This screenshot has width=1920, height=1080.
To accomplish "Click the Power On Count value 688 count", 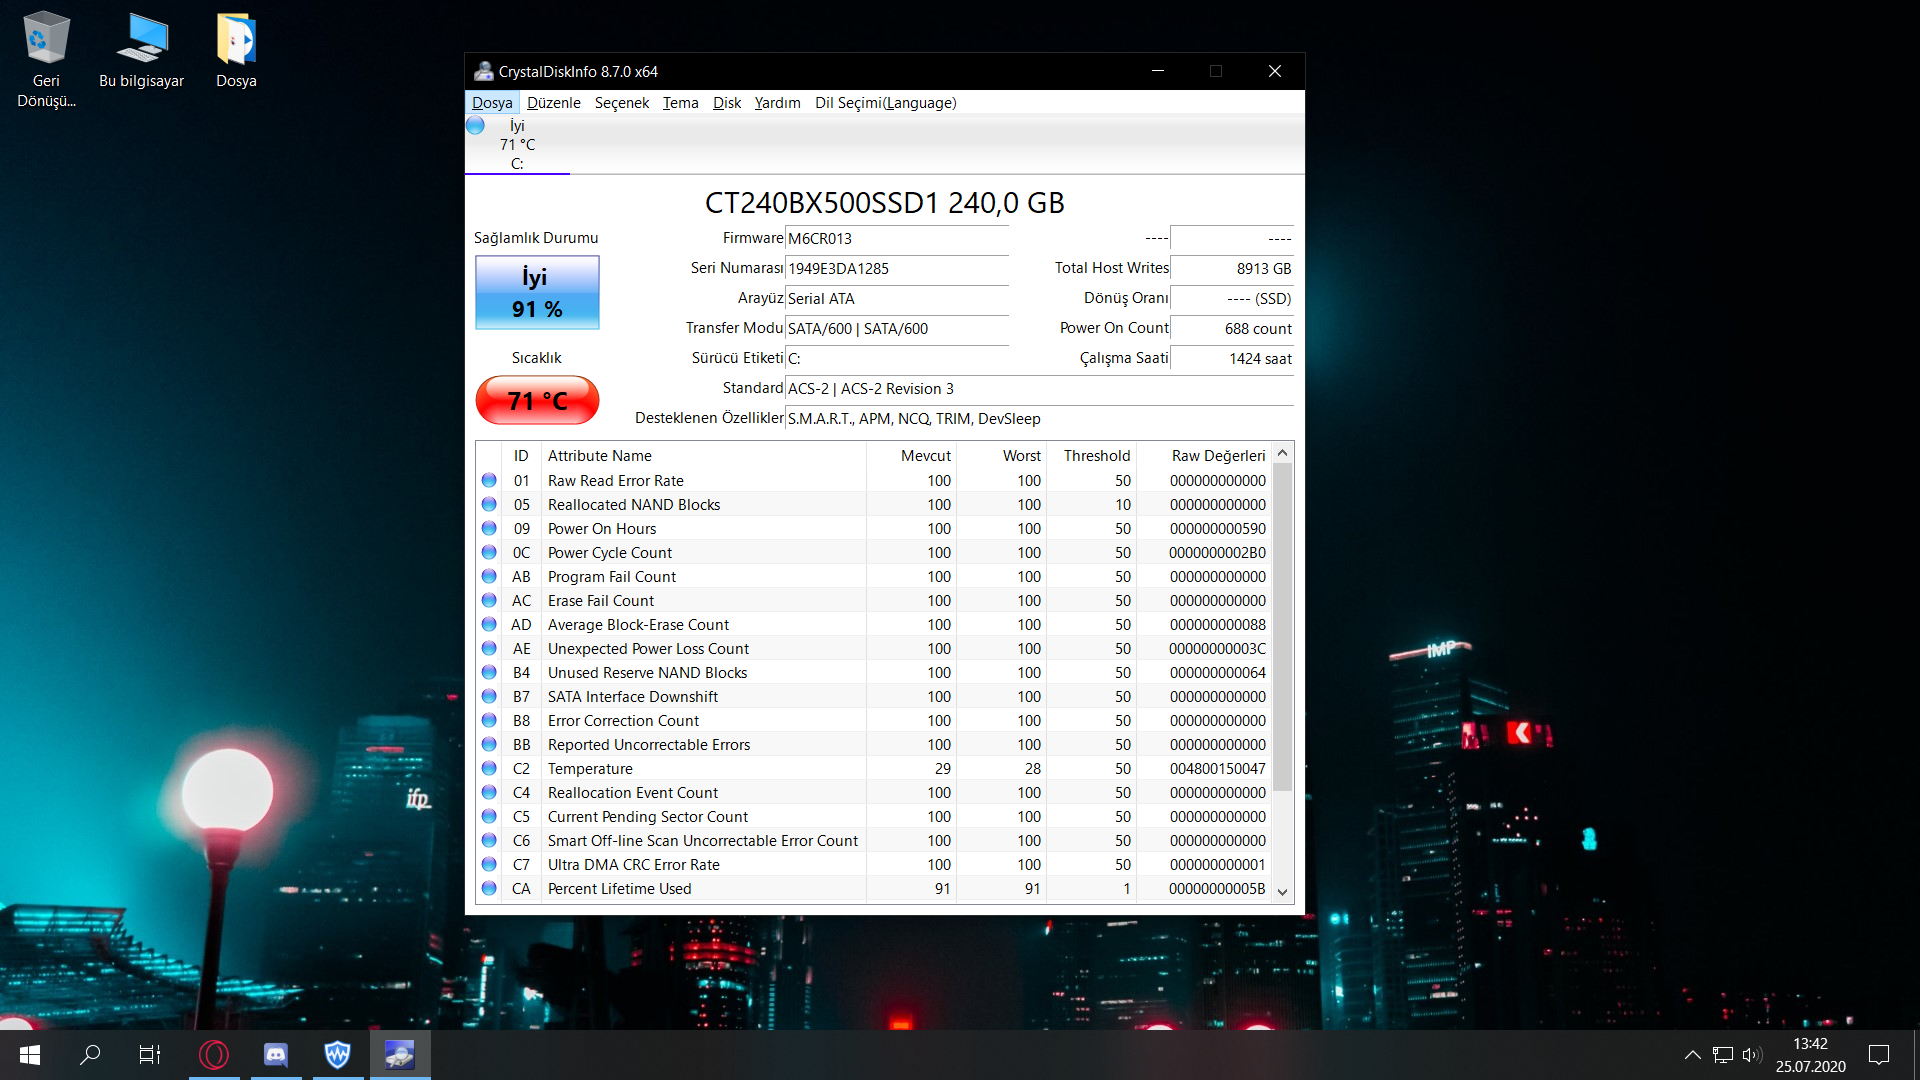I will coord(1232,329).
